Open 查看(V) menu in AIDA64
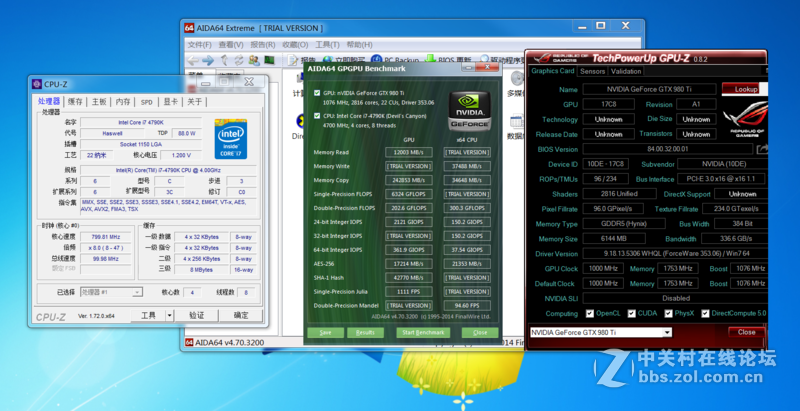800x411 pixels. (x=231, y=44)
